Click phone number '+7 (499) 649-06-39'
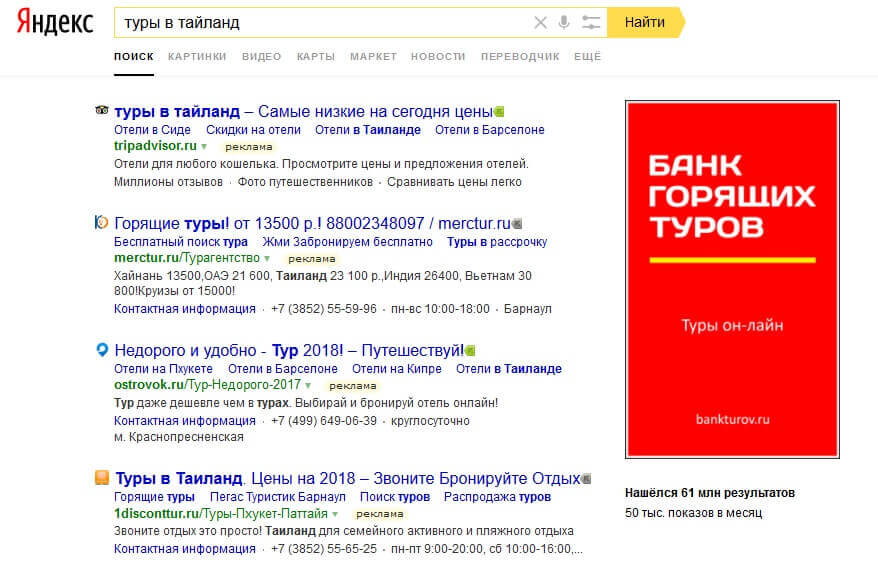The height and width of the screenshot is (570, 878). coord(324,421)
